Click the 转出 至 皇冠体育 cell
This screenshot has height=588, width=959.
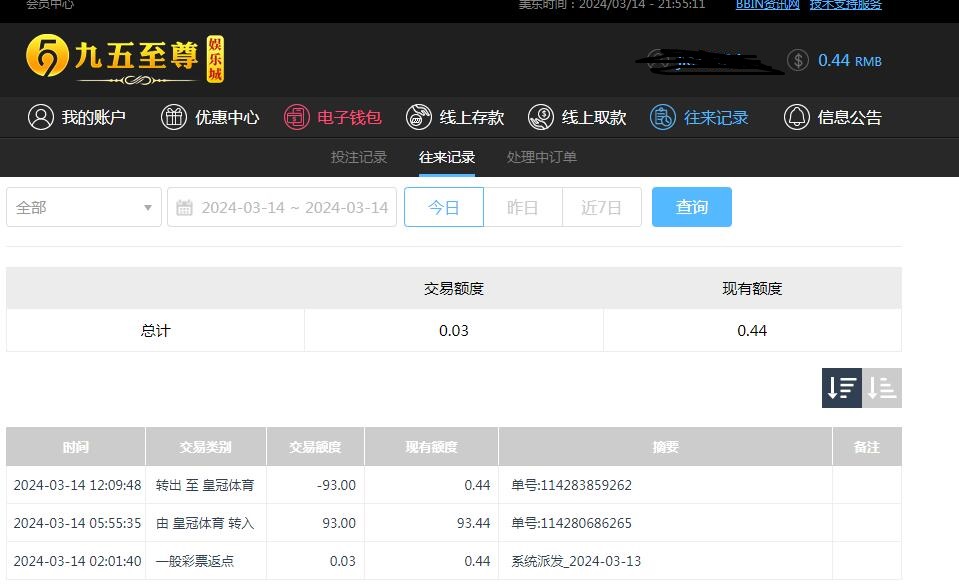point(205,485)
